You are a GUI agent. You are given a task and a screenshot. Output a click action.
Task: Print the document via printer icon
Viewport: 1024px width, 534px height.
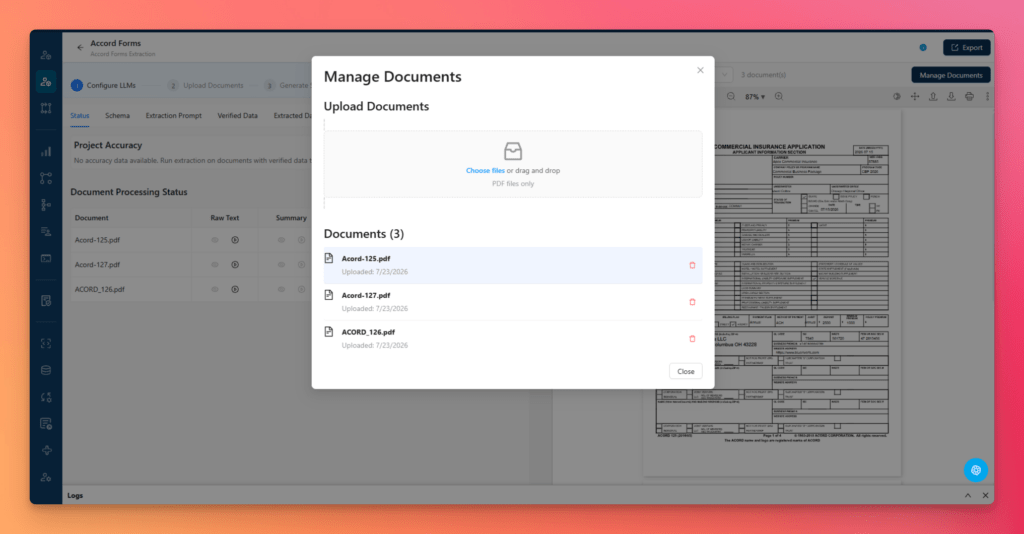(969, 97)
